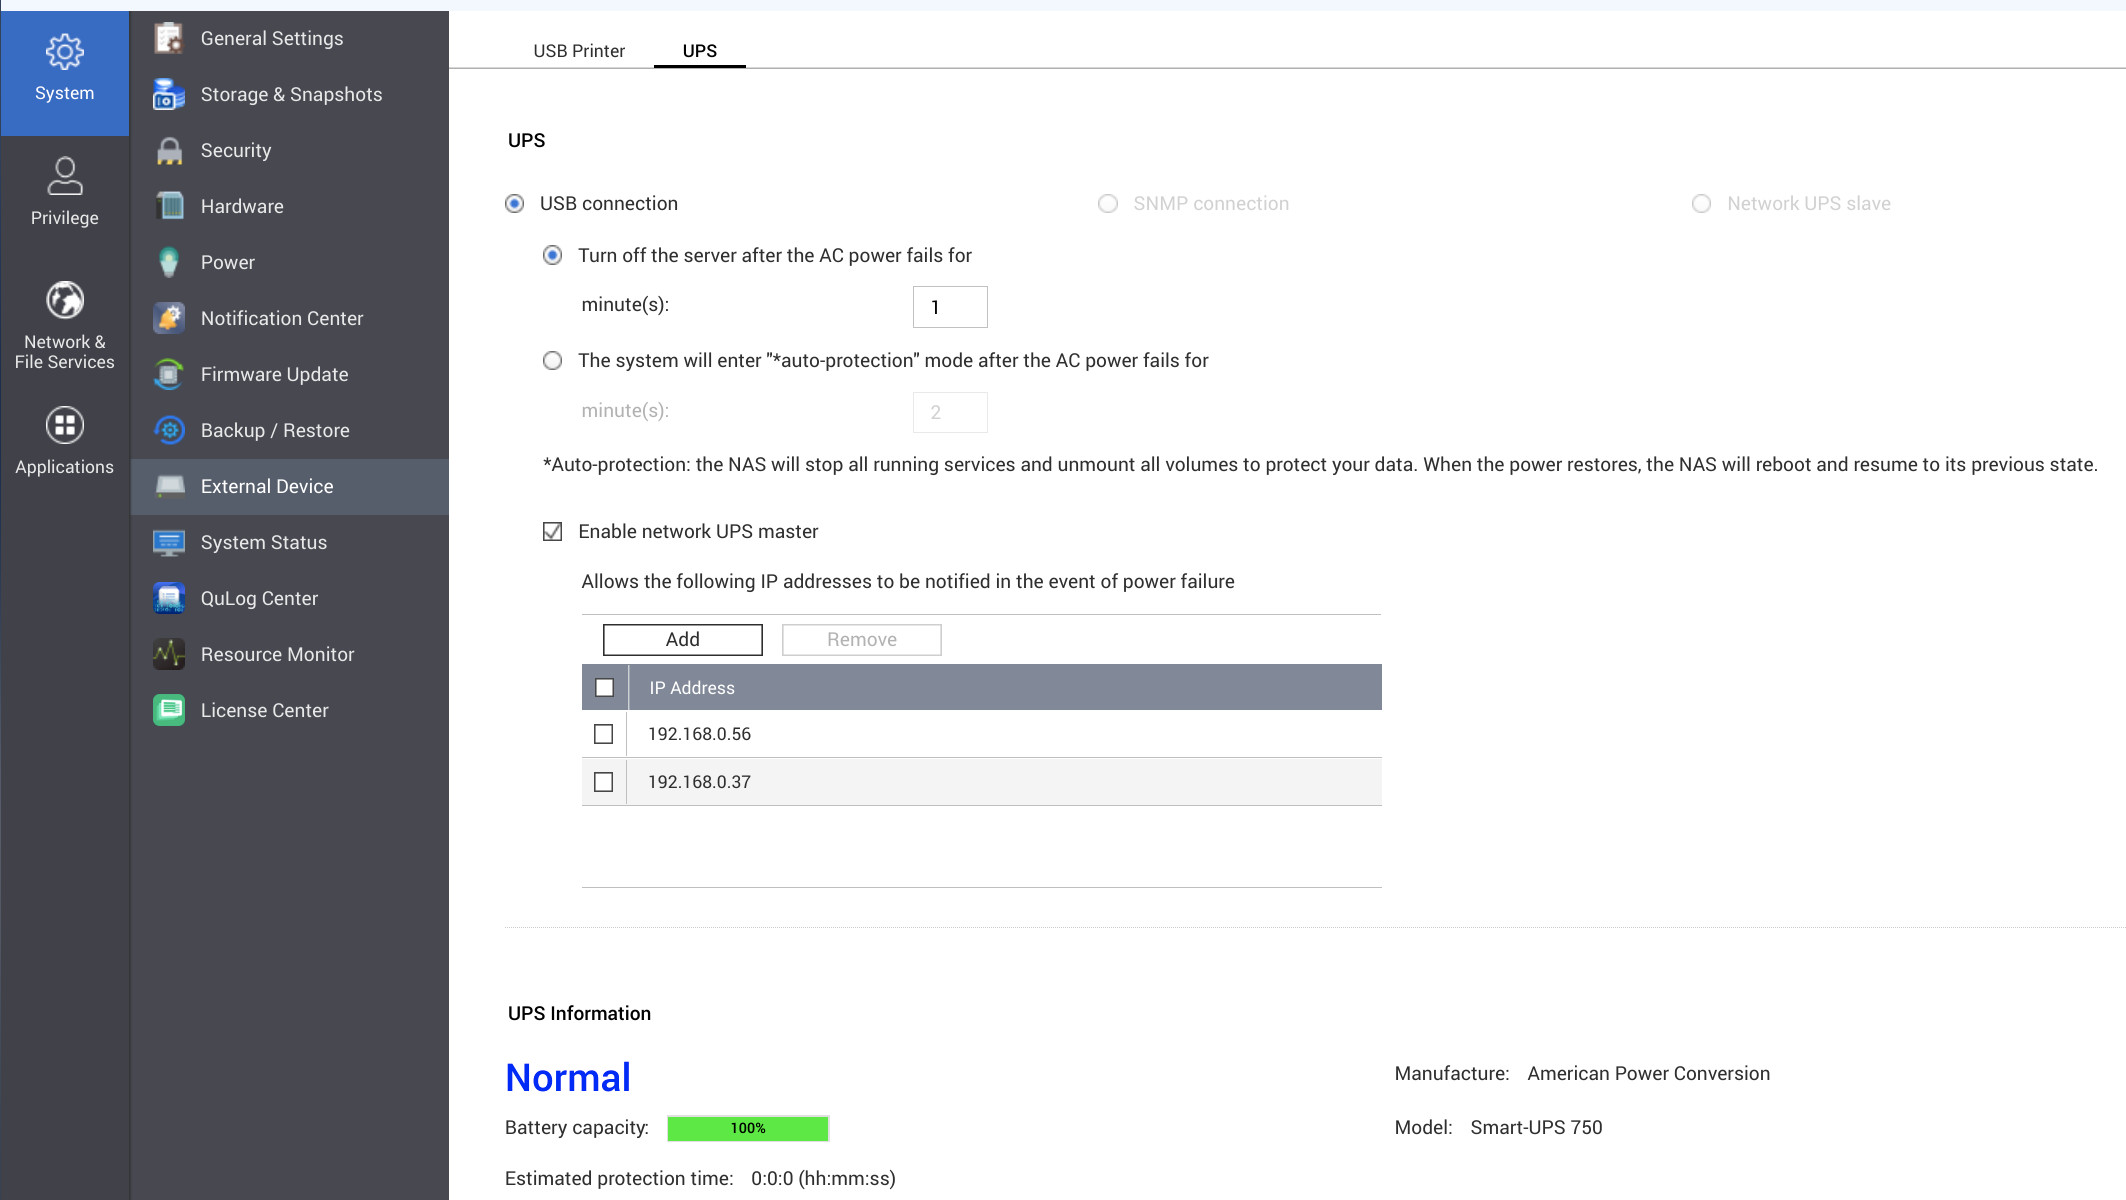Edit the shutdown delay minutes field
The width and height of the screenshot is (2126, 1200).
tap(949, 307)
